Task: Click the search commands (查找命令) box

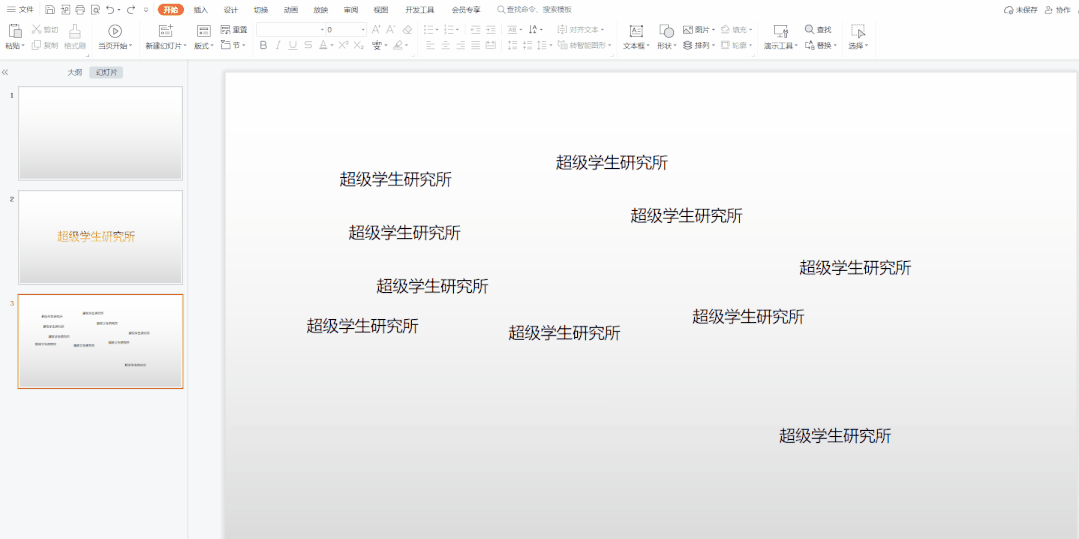Action: (x=534, y=10)
